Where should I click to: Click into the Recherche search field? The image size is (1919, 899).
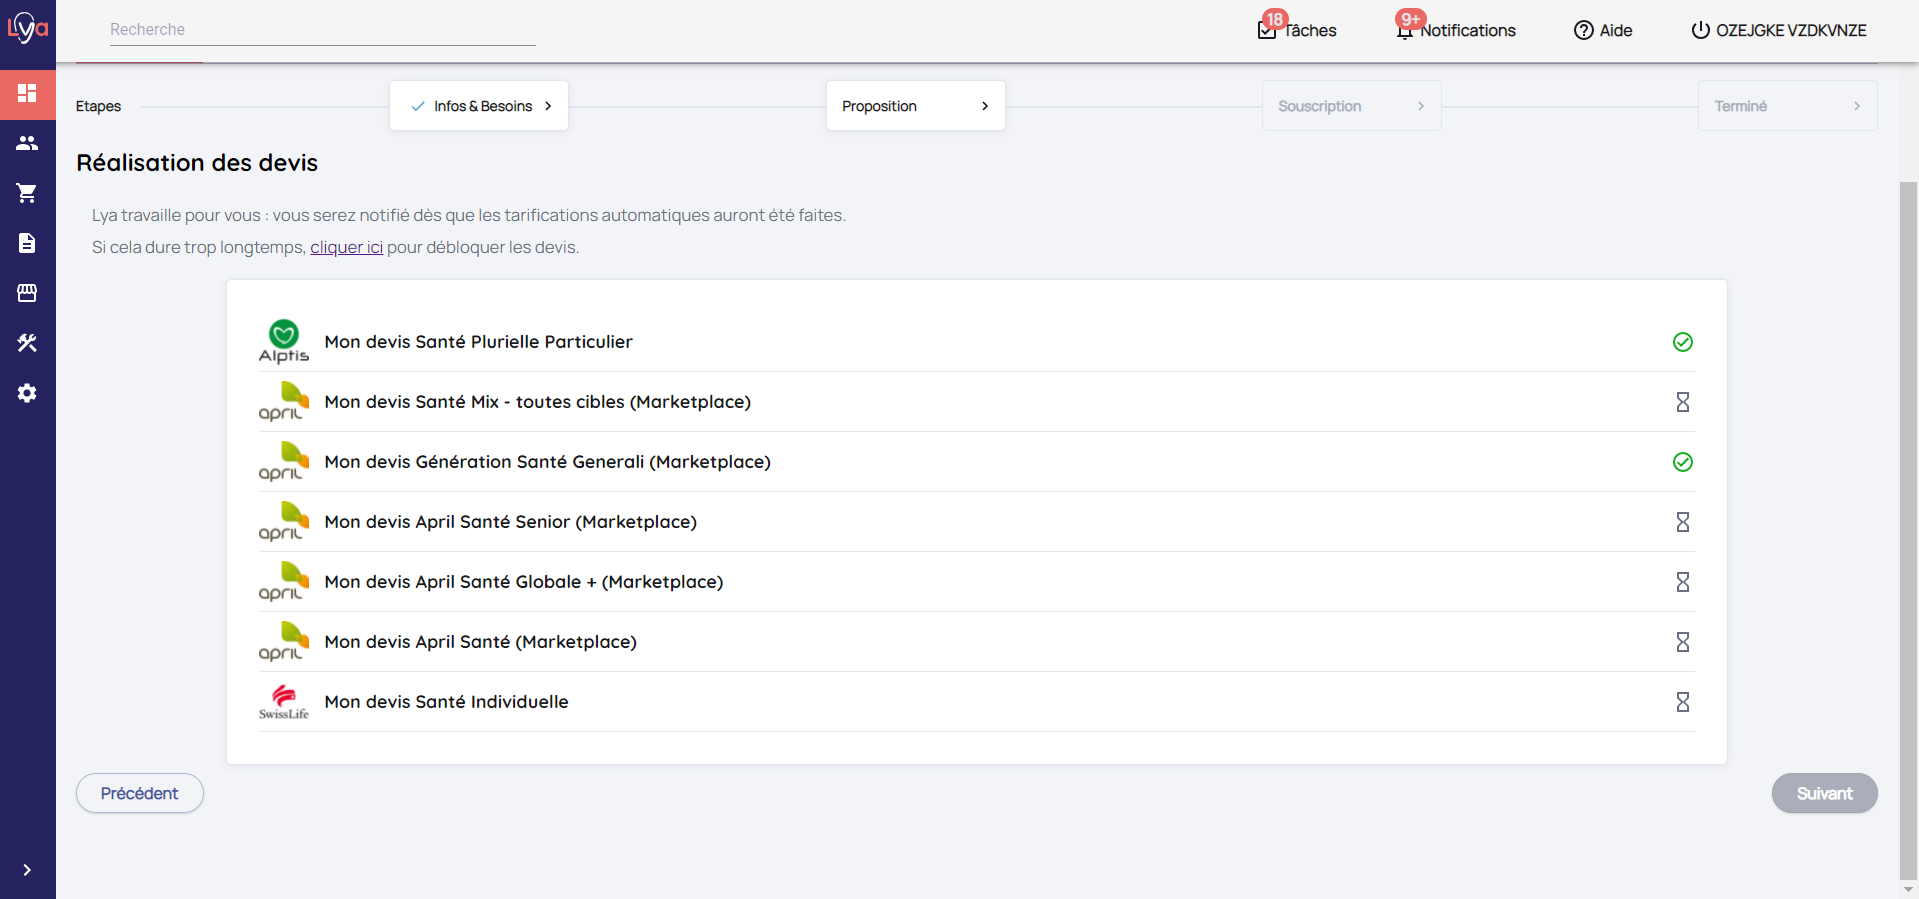(322, 30)
